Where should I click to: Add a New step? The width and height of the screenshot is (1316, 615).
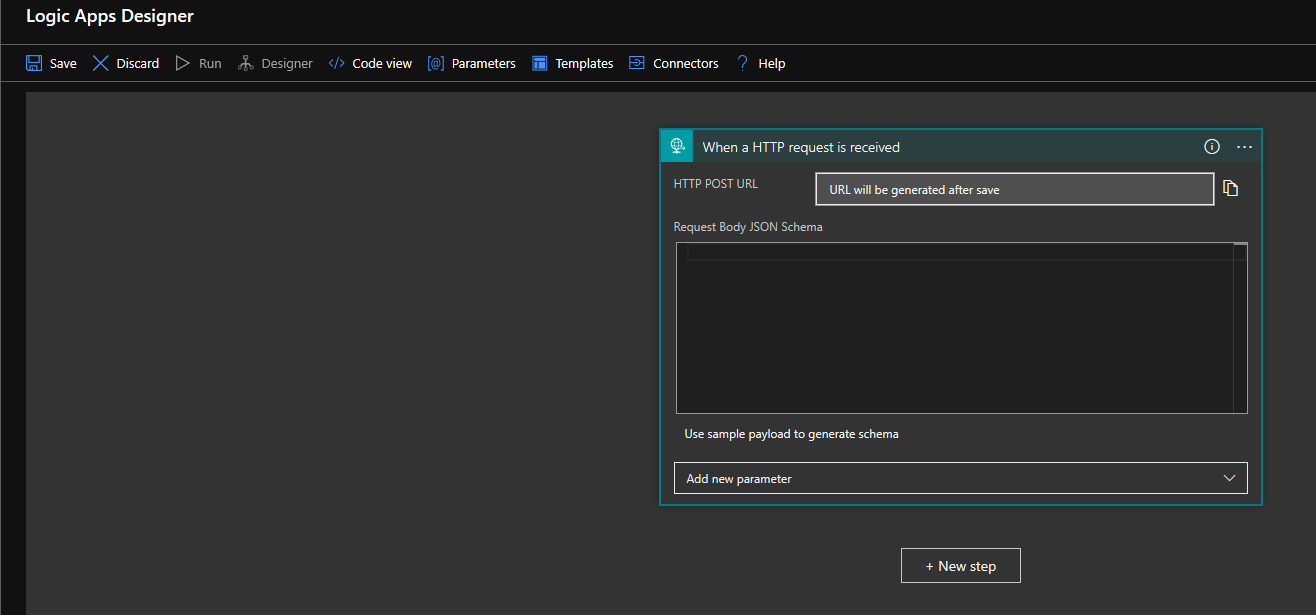pos(961,566)
